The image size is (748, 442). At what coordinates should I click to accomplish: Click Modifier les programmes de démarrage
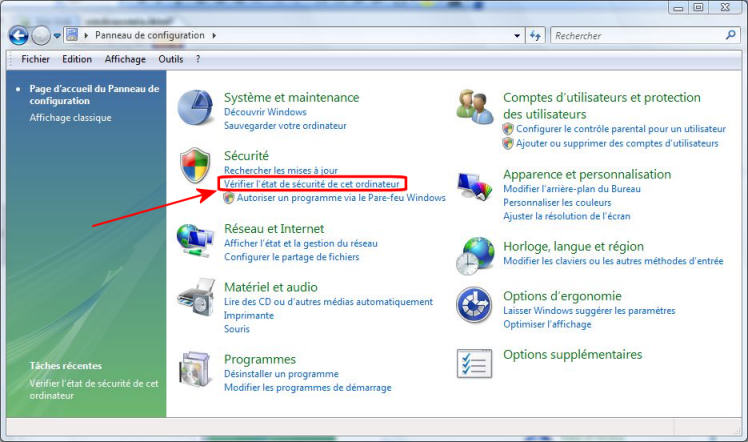click(x=308, y=388)
